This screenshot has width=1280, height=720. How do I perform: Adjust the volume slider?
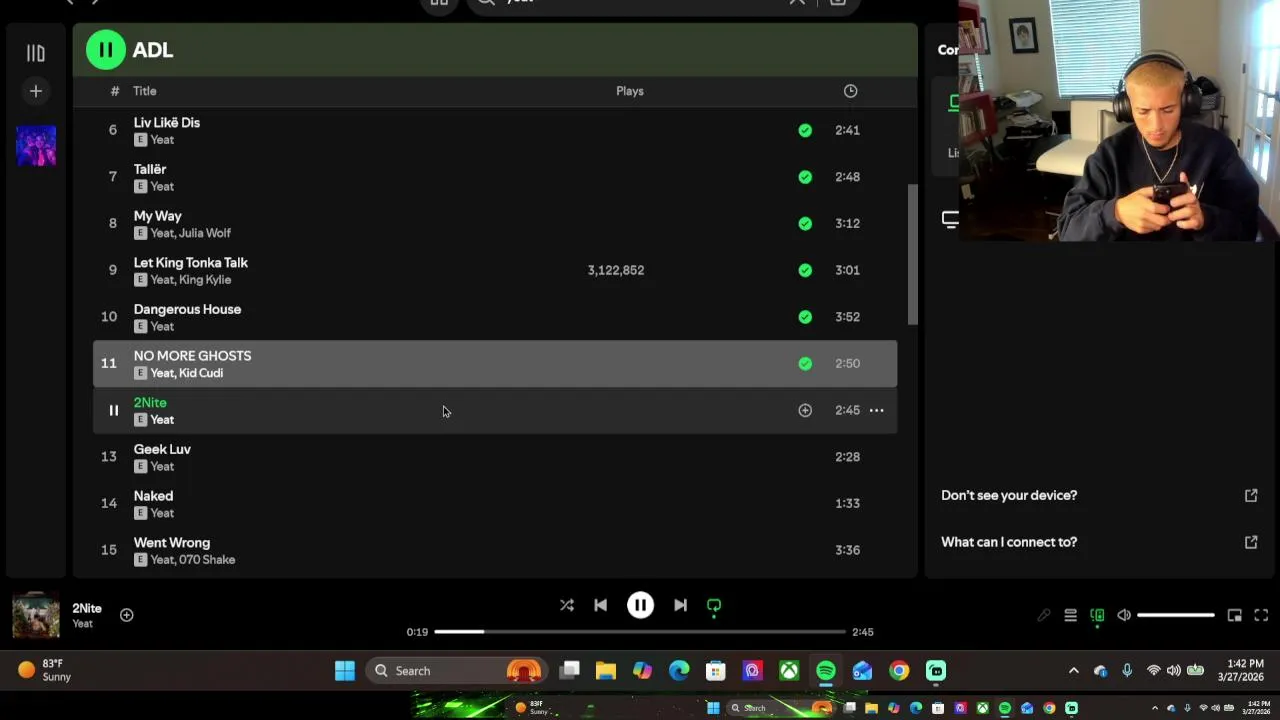click(1176, 615)
